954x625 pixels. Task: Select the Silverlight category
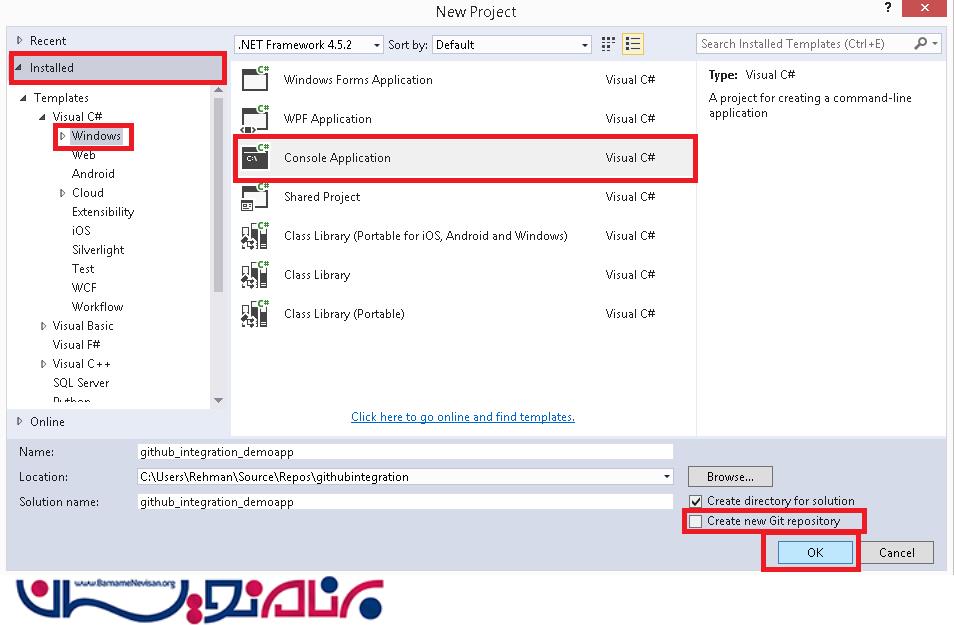coord(98,250)
